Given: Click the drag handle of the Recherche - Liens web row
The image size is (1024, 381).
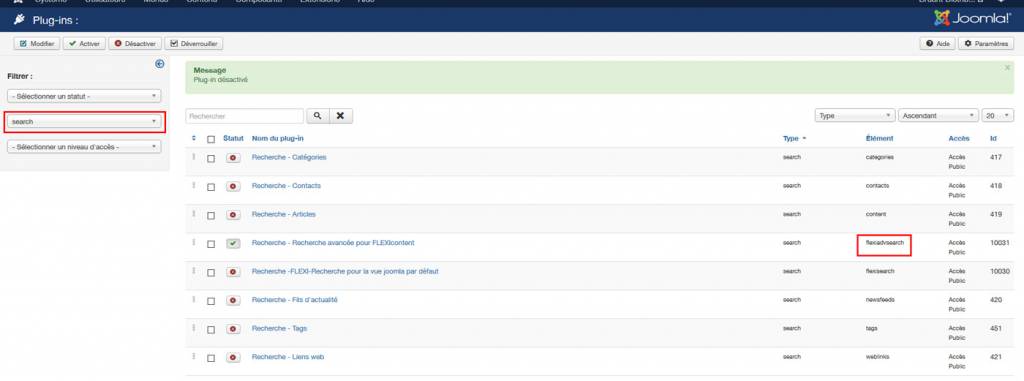Looking at the screenshot, I should (193, 357).
